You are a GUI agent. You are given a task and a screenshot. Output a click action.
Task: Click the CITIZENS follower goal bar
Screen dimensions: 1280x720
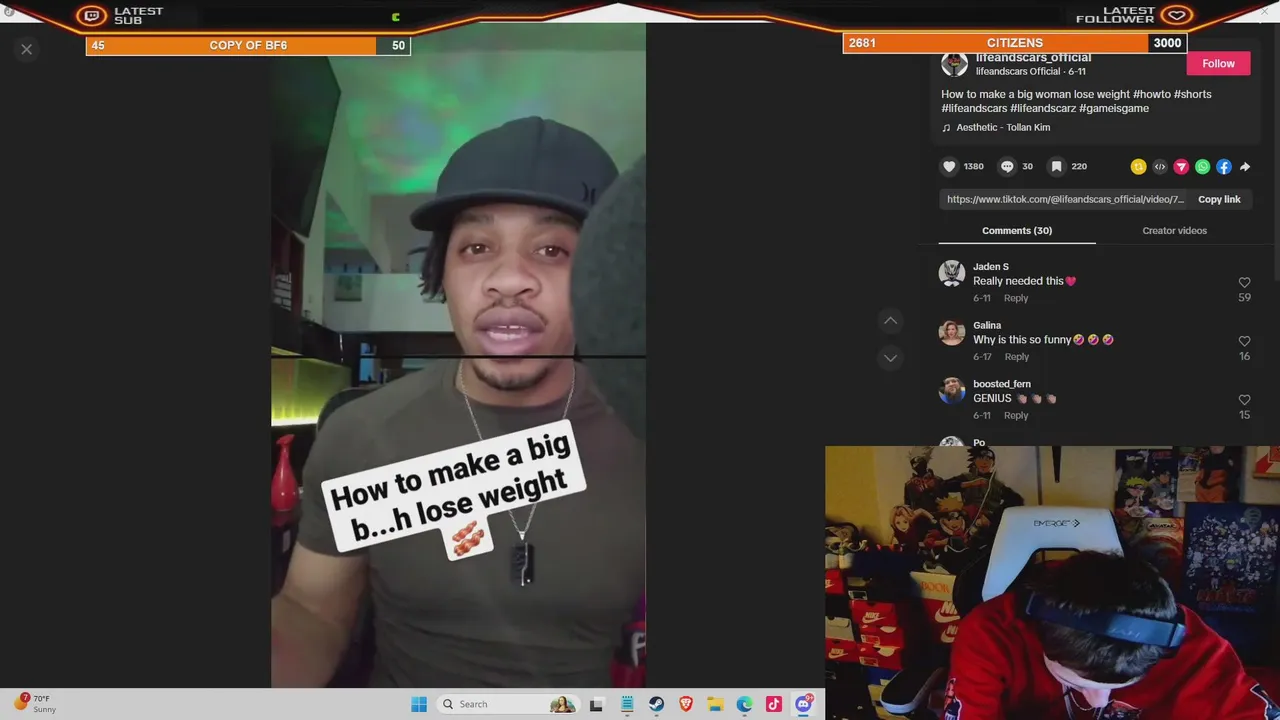point(1015,43)
